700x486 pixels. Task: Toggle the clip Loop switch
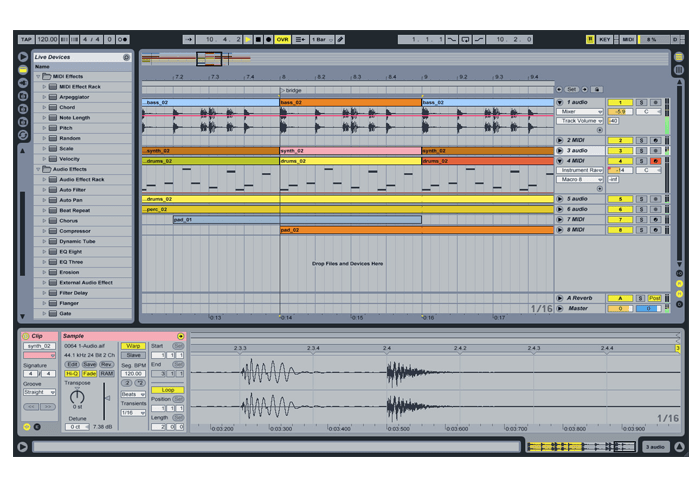[168, 390]
